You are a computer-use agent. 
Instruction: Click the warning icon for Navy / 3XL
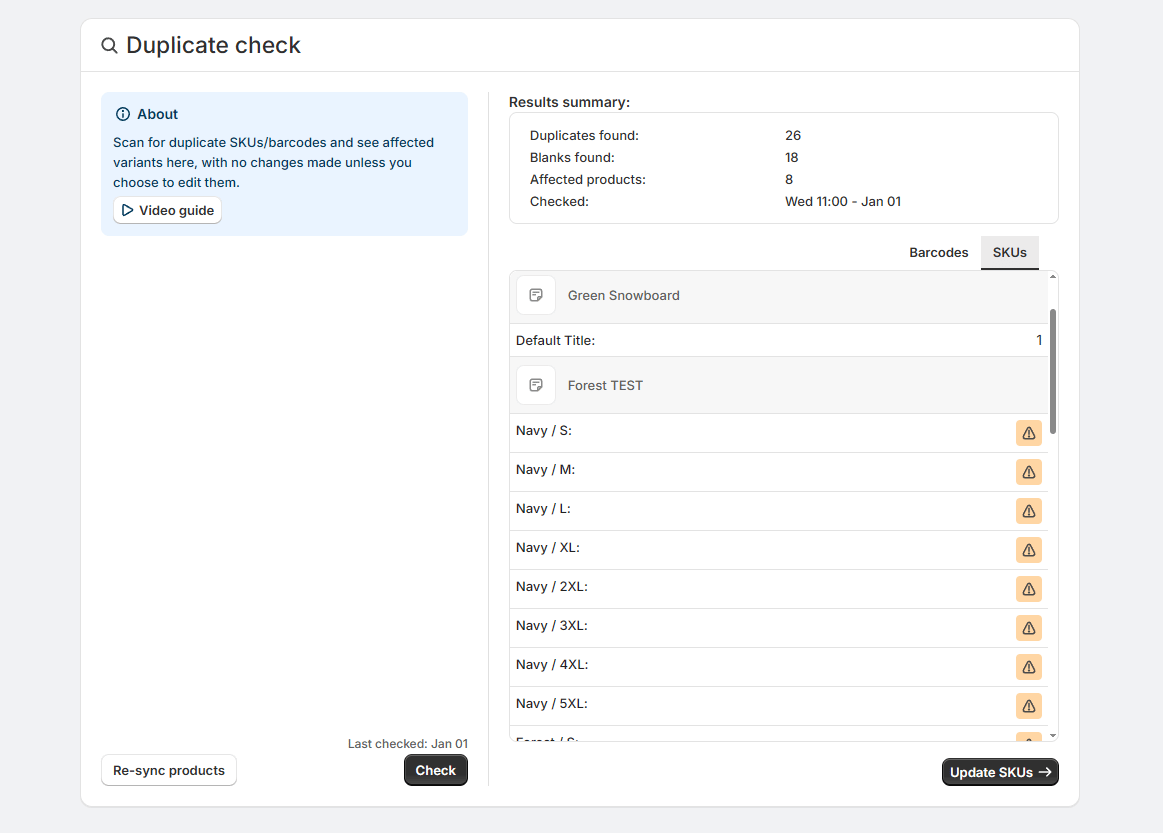click(1028, 628)
